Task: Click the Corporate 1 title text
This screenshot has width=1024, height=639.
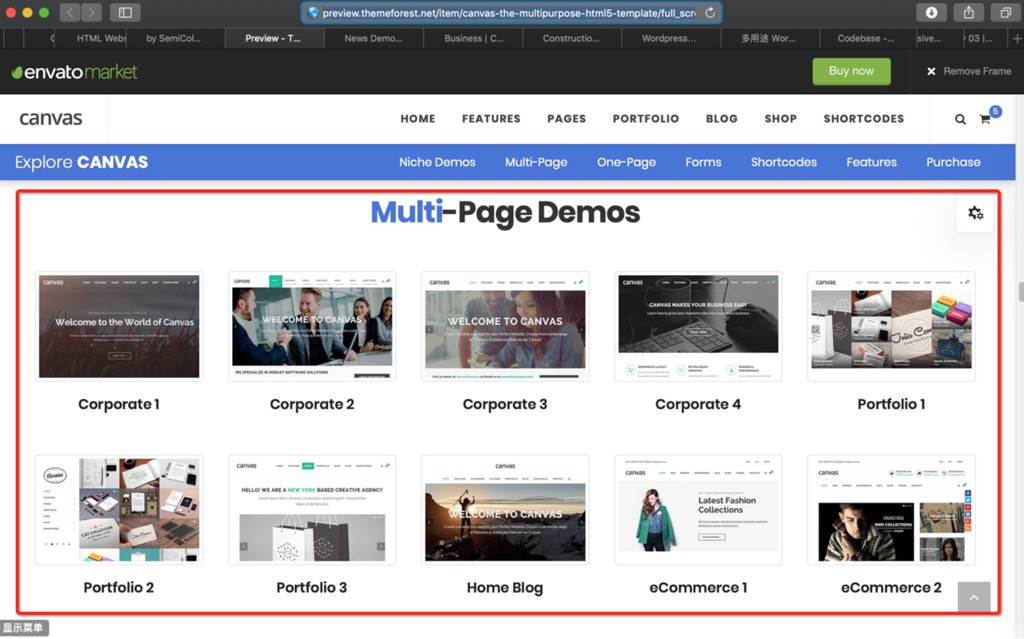Action: pos(119,404)
